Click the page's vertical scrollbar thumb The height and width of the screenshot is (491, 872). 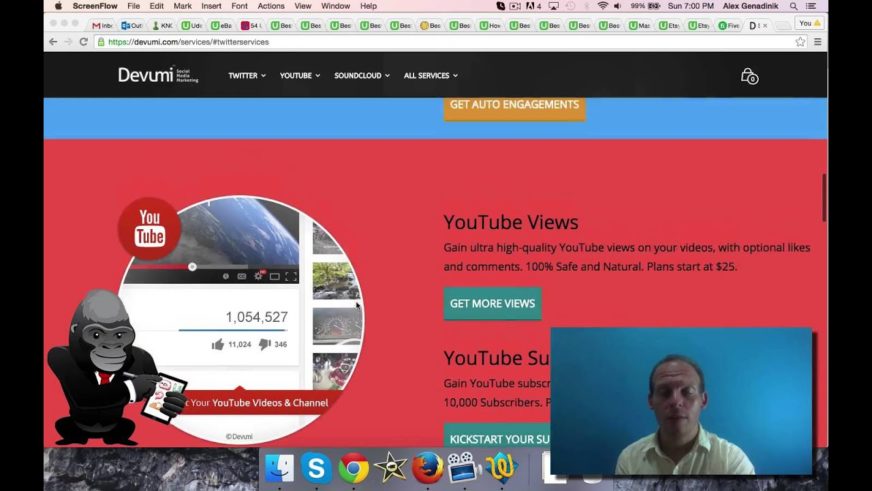[824, 197]
